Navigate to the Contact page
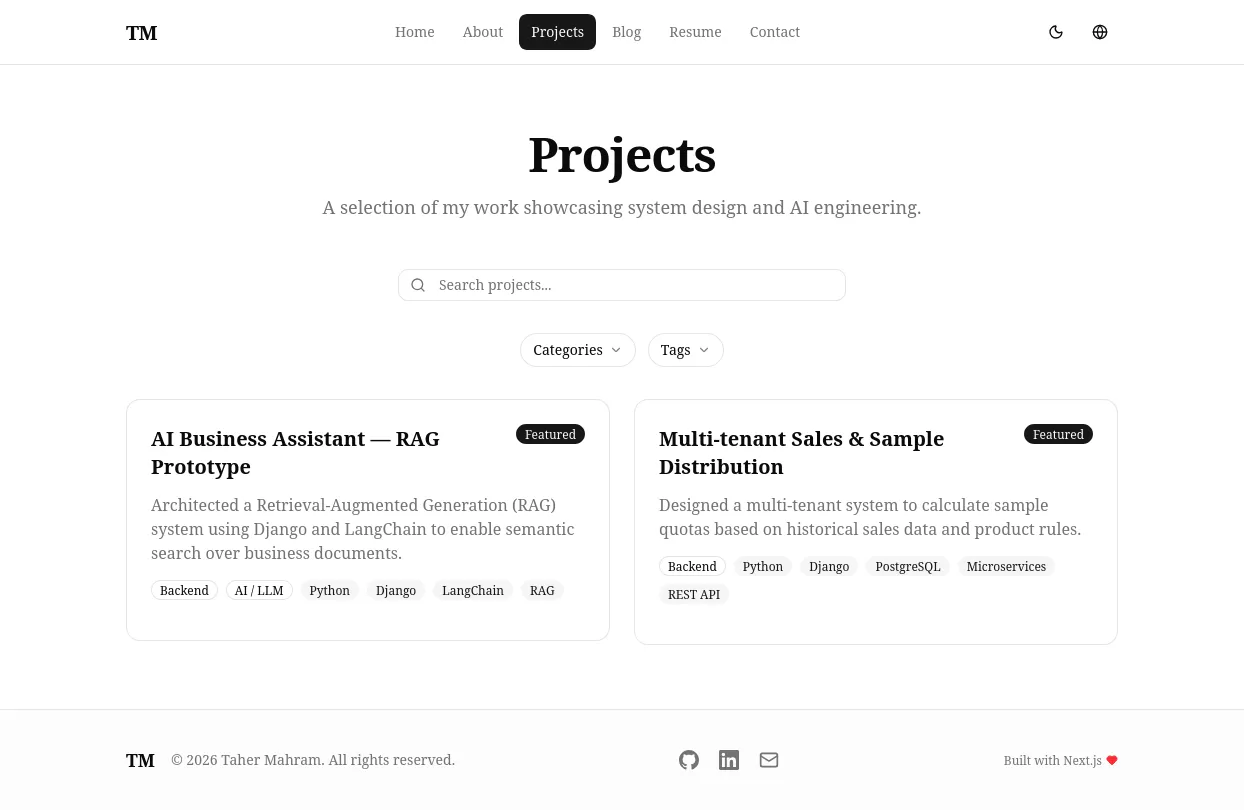This screenshot has width=1244, height=810. [x=775, y=32]
